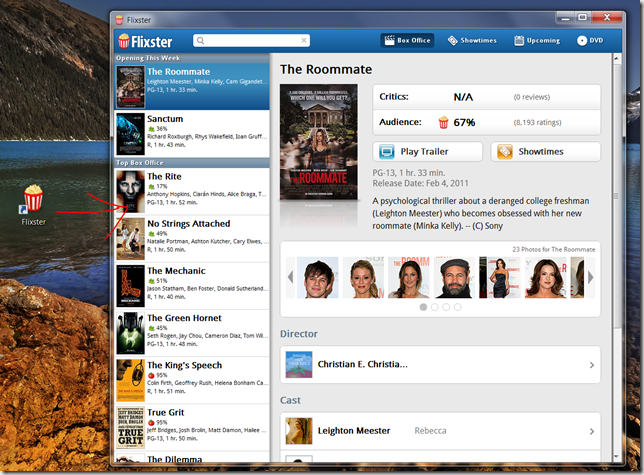Select Sanctum poster thumbnail

click(130, 134)
